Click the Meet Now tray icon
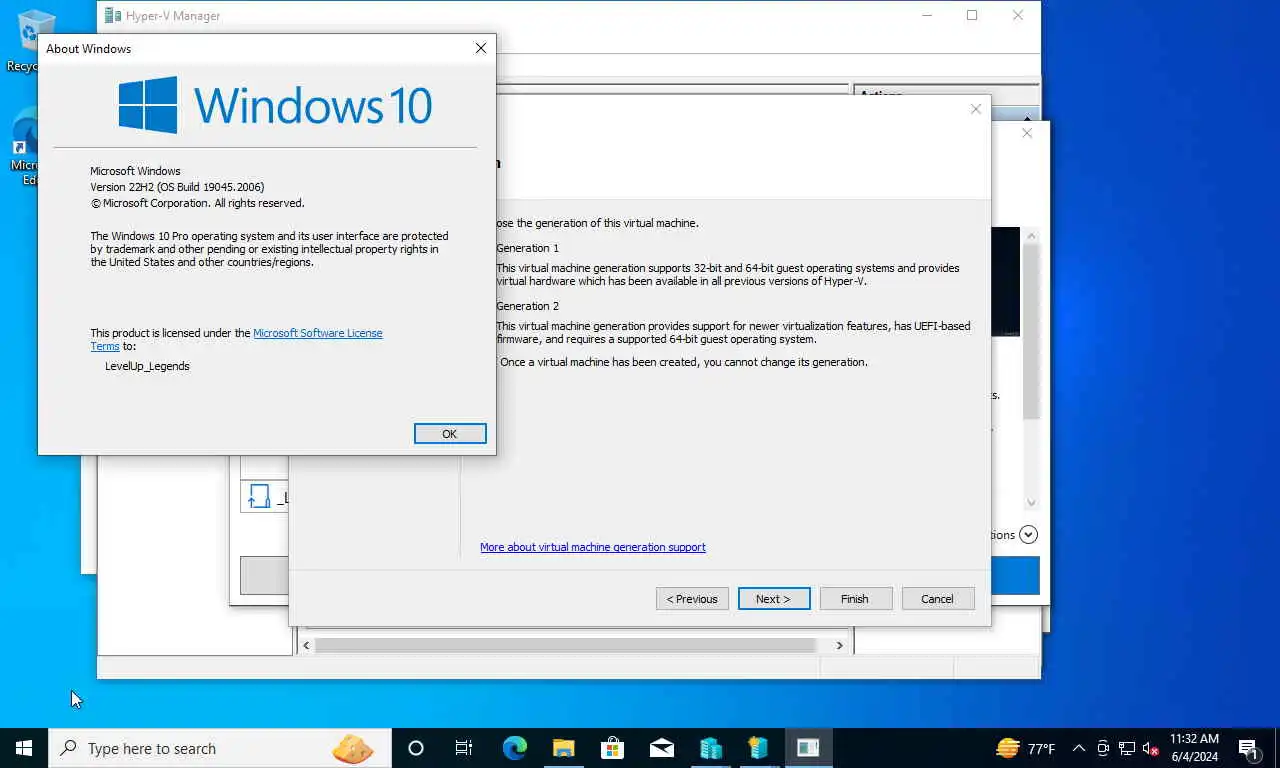The width and height of the screenshot is (1280, 768). click(1103, 748)
